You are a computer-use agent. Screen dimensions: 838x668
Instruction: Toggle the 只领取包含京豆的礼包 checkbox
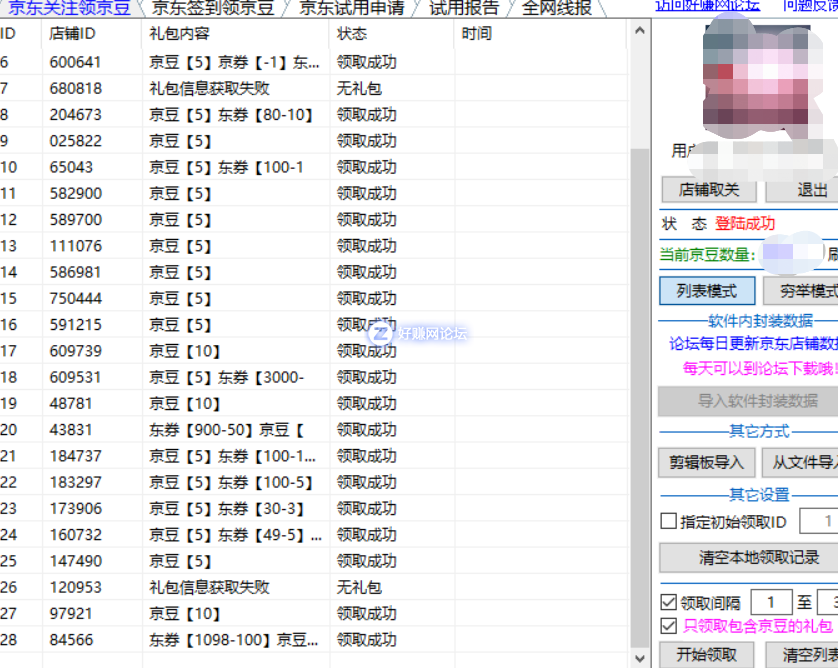coord(669,625)
